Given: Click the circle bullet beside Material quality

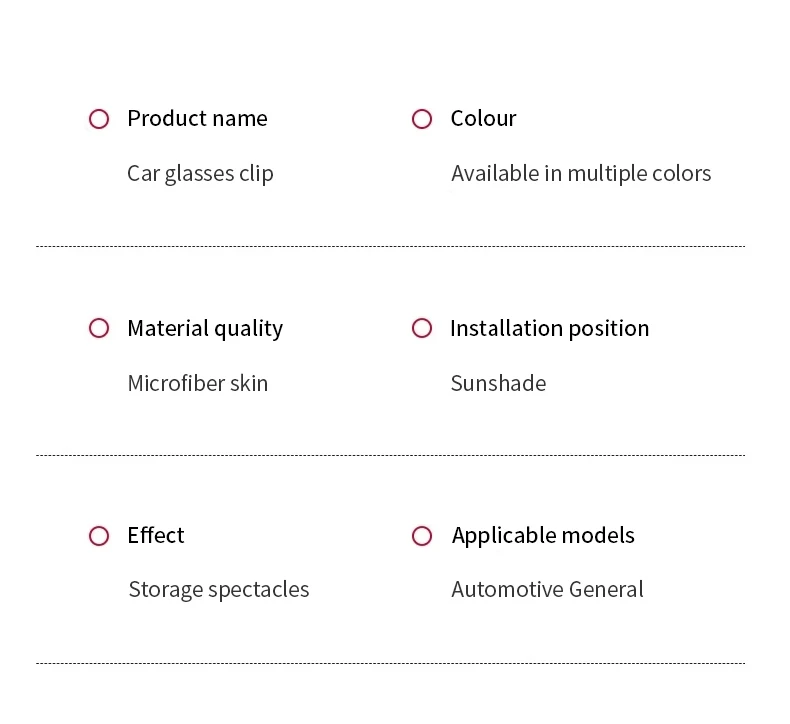Looking at the screenshot, I should pyautogui.click(x=99, y=328).
